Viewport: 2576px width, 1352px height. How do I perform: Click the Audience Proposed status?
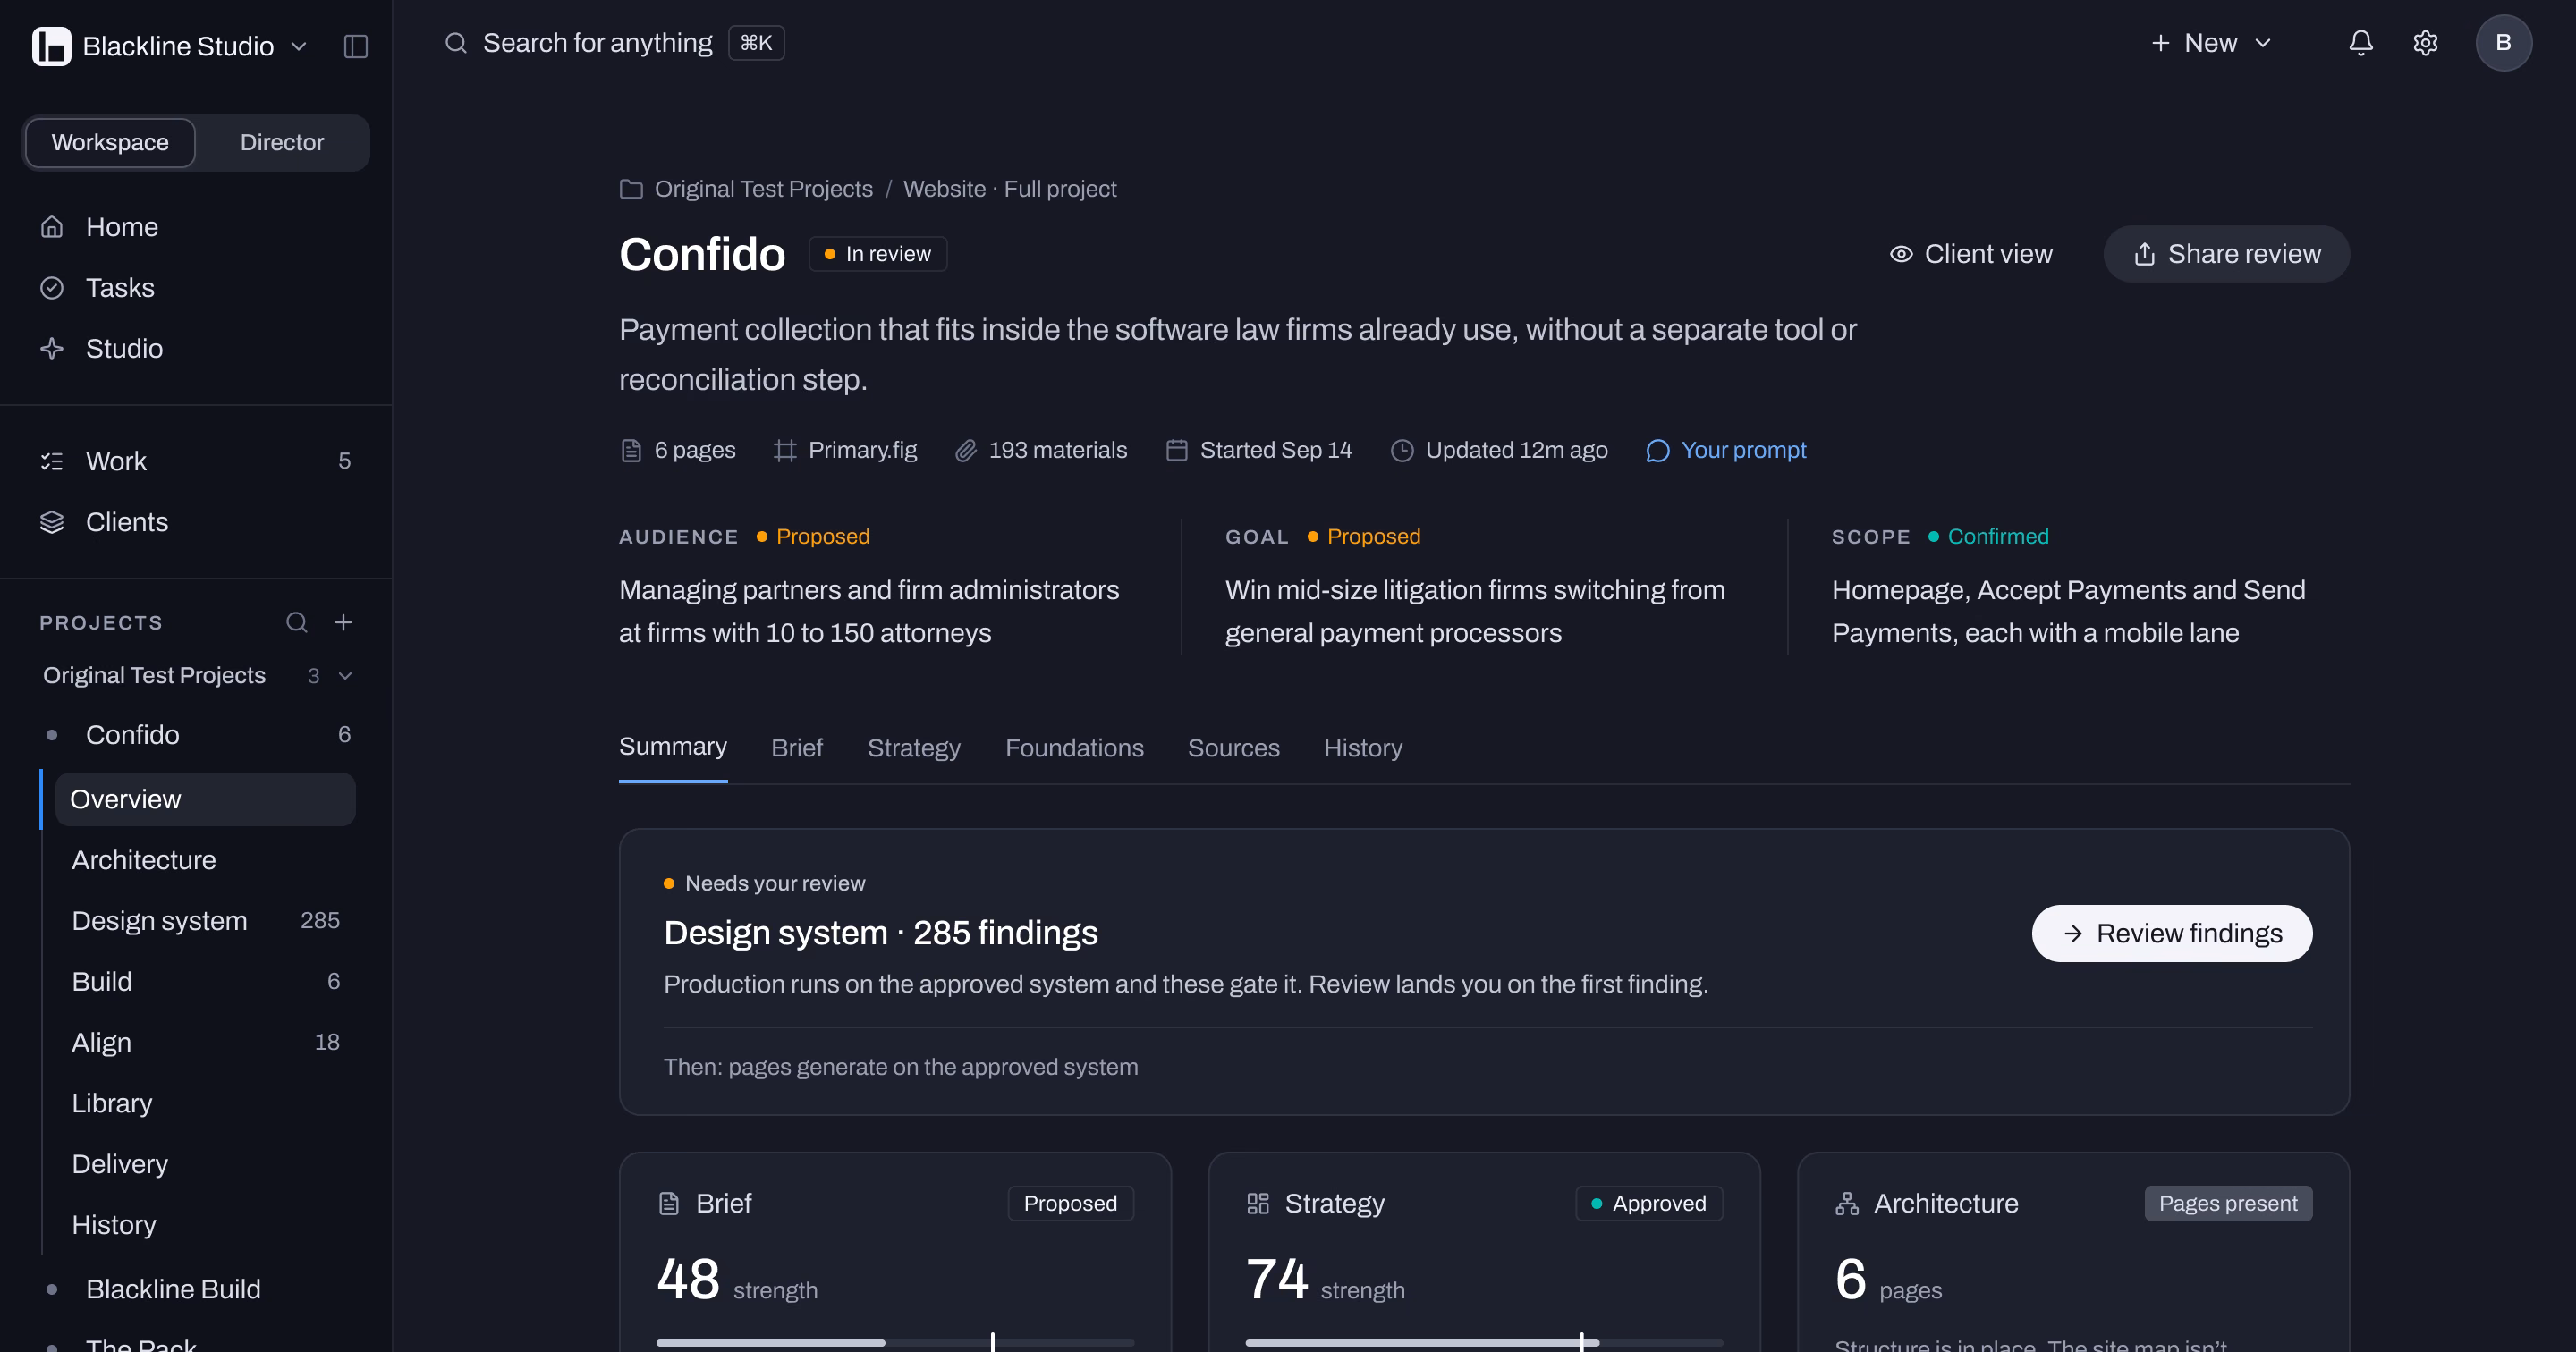click(x=813, y=537)
